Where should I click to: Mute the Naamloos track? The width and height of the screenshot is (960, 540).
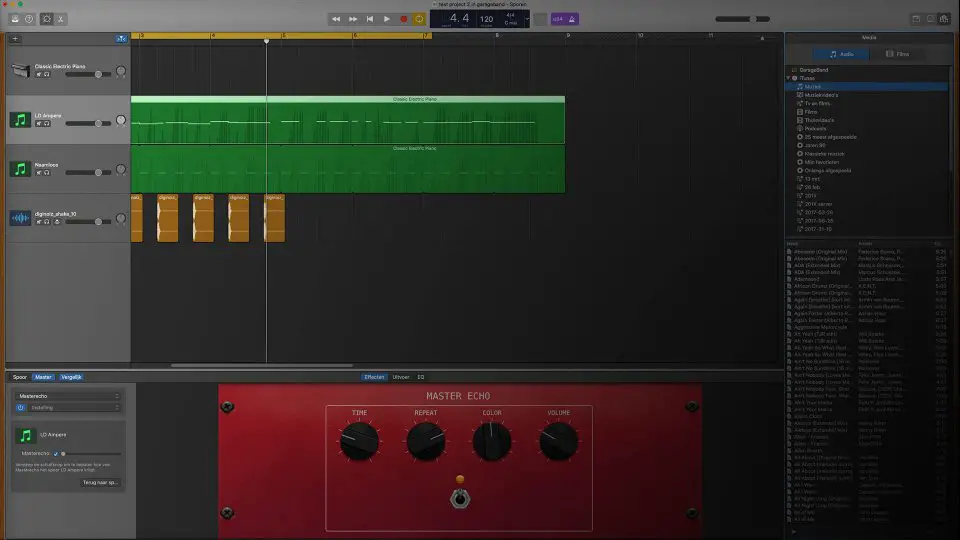click(39, 173)
